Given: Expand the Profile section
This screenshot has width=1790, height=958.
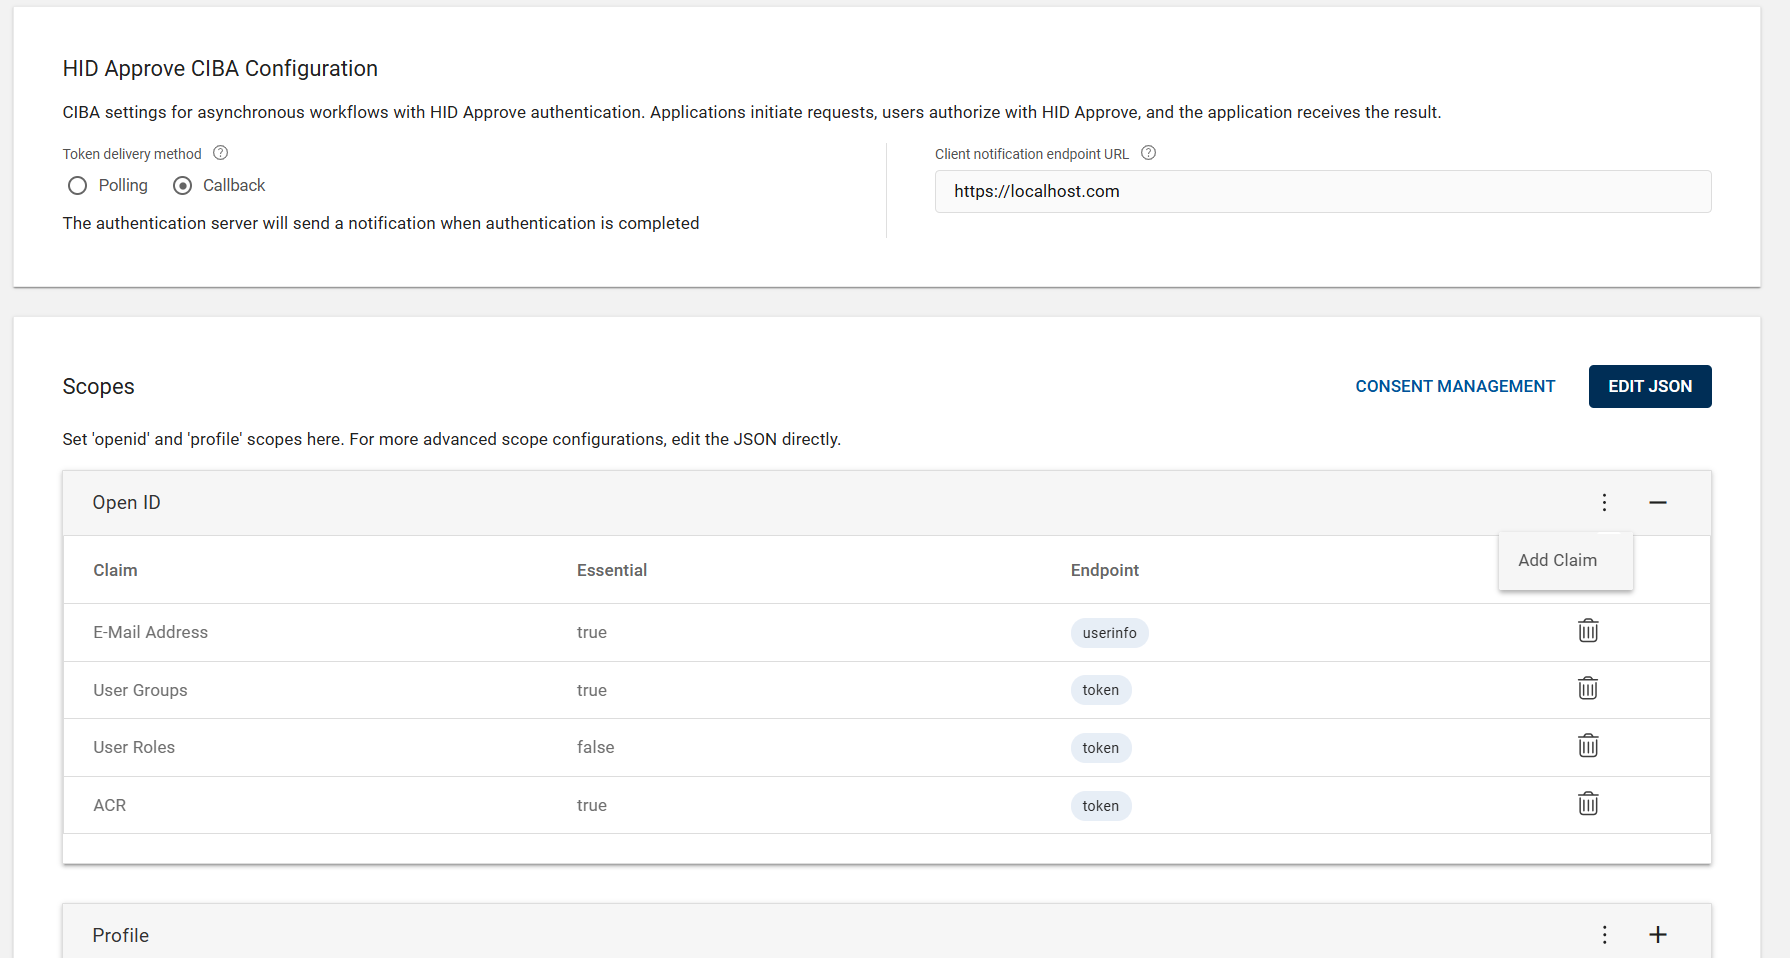Looking at the screenshot, I should pyautogui.click(x=1657, y=934).
